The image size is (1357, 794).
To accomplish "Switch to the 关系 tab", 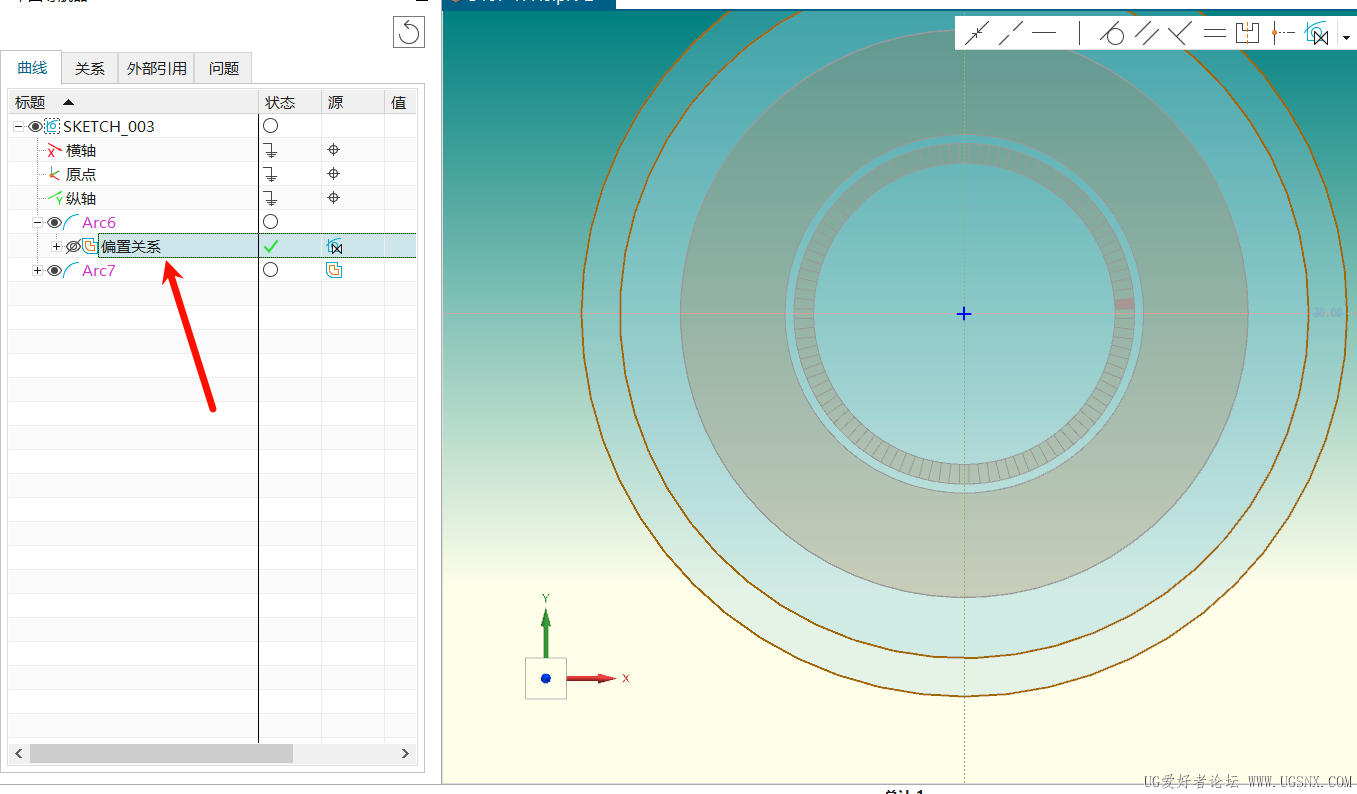I will coord(90,69).
